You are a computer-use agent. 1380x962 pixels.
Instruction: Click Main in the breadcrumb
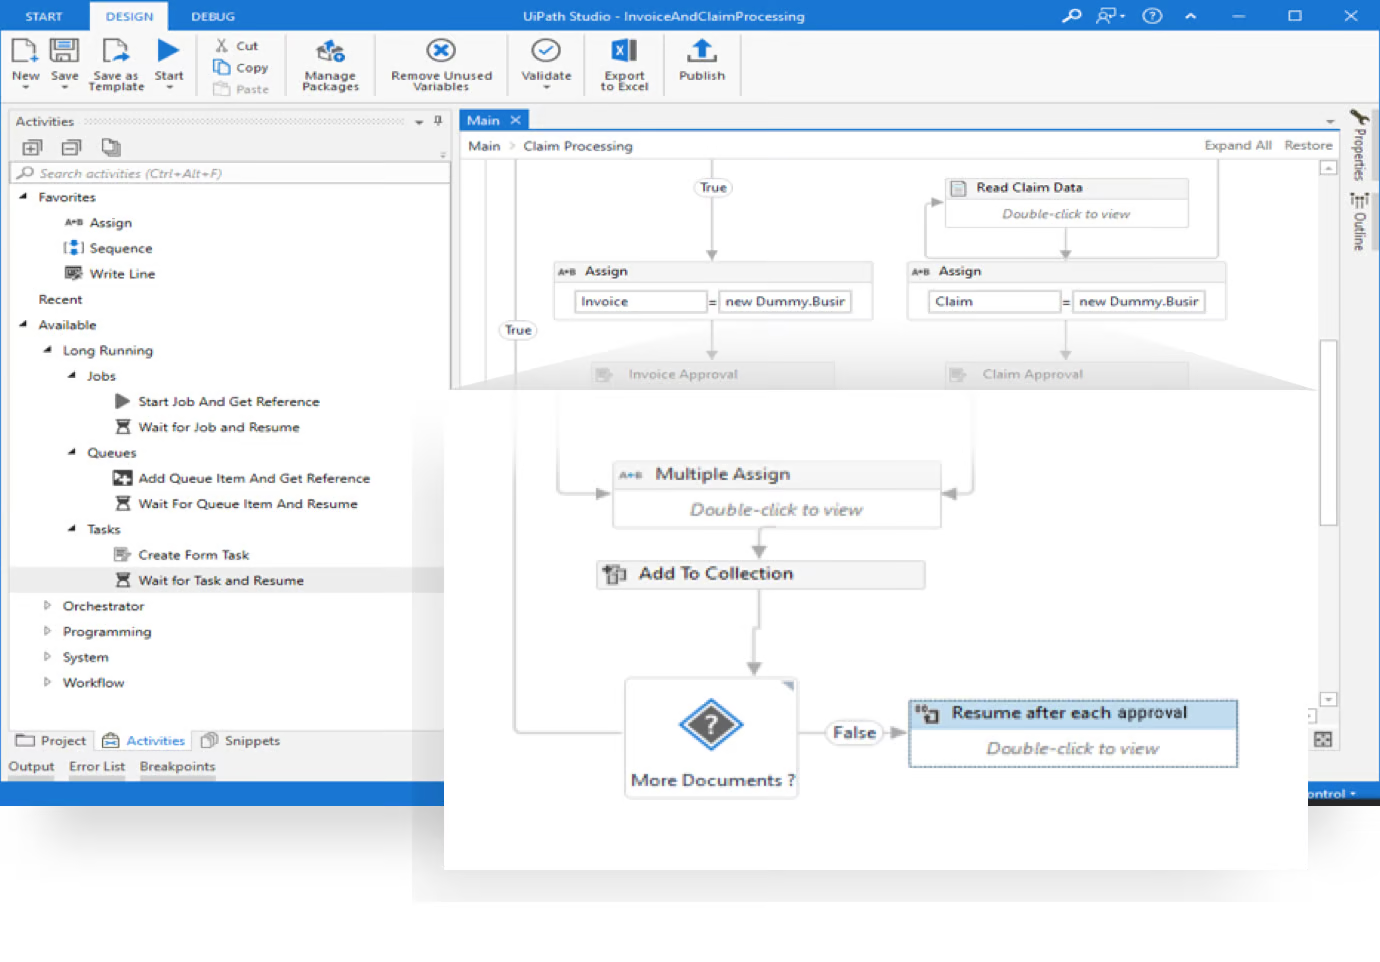click(x=484, y=146)
